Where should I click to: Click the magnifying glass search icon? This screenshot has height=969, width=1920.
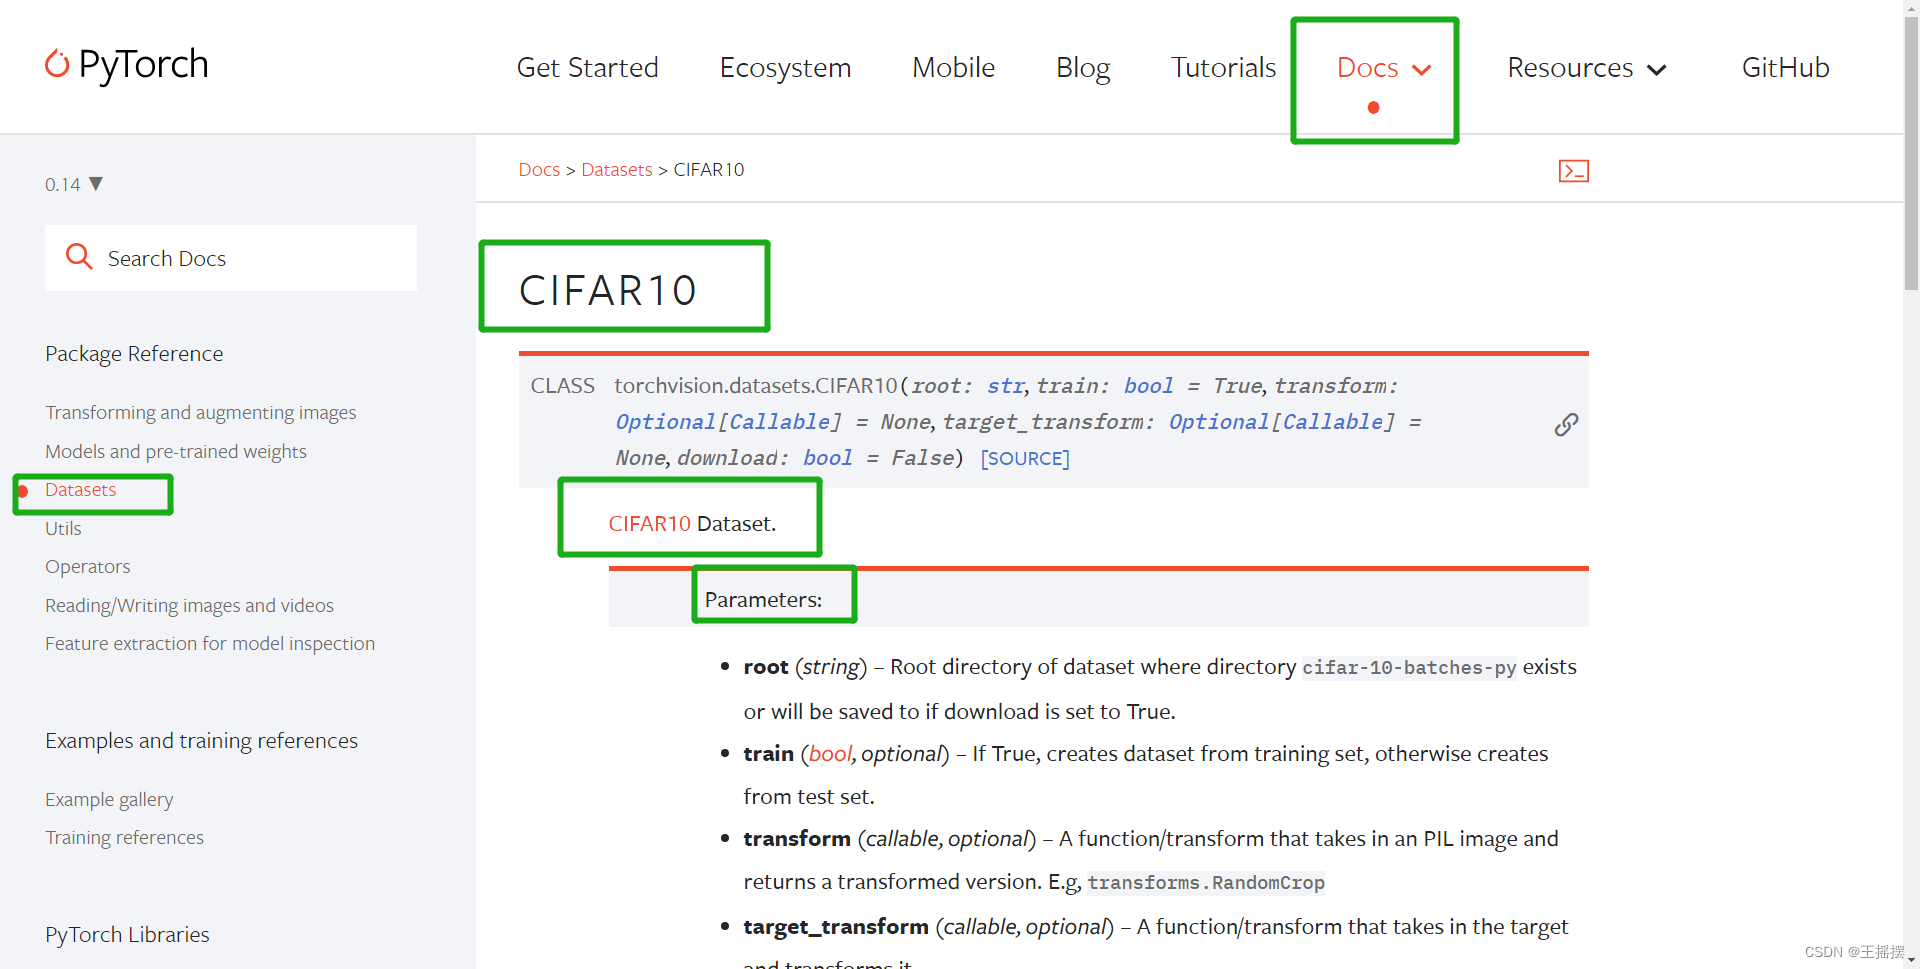tap(79, 257)
